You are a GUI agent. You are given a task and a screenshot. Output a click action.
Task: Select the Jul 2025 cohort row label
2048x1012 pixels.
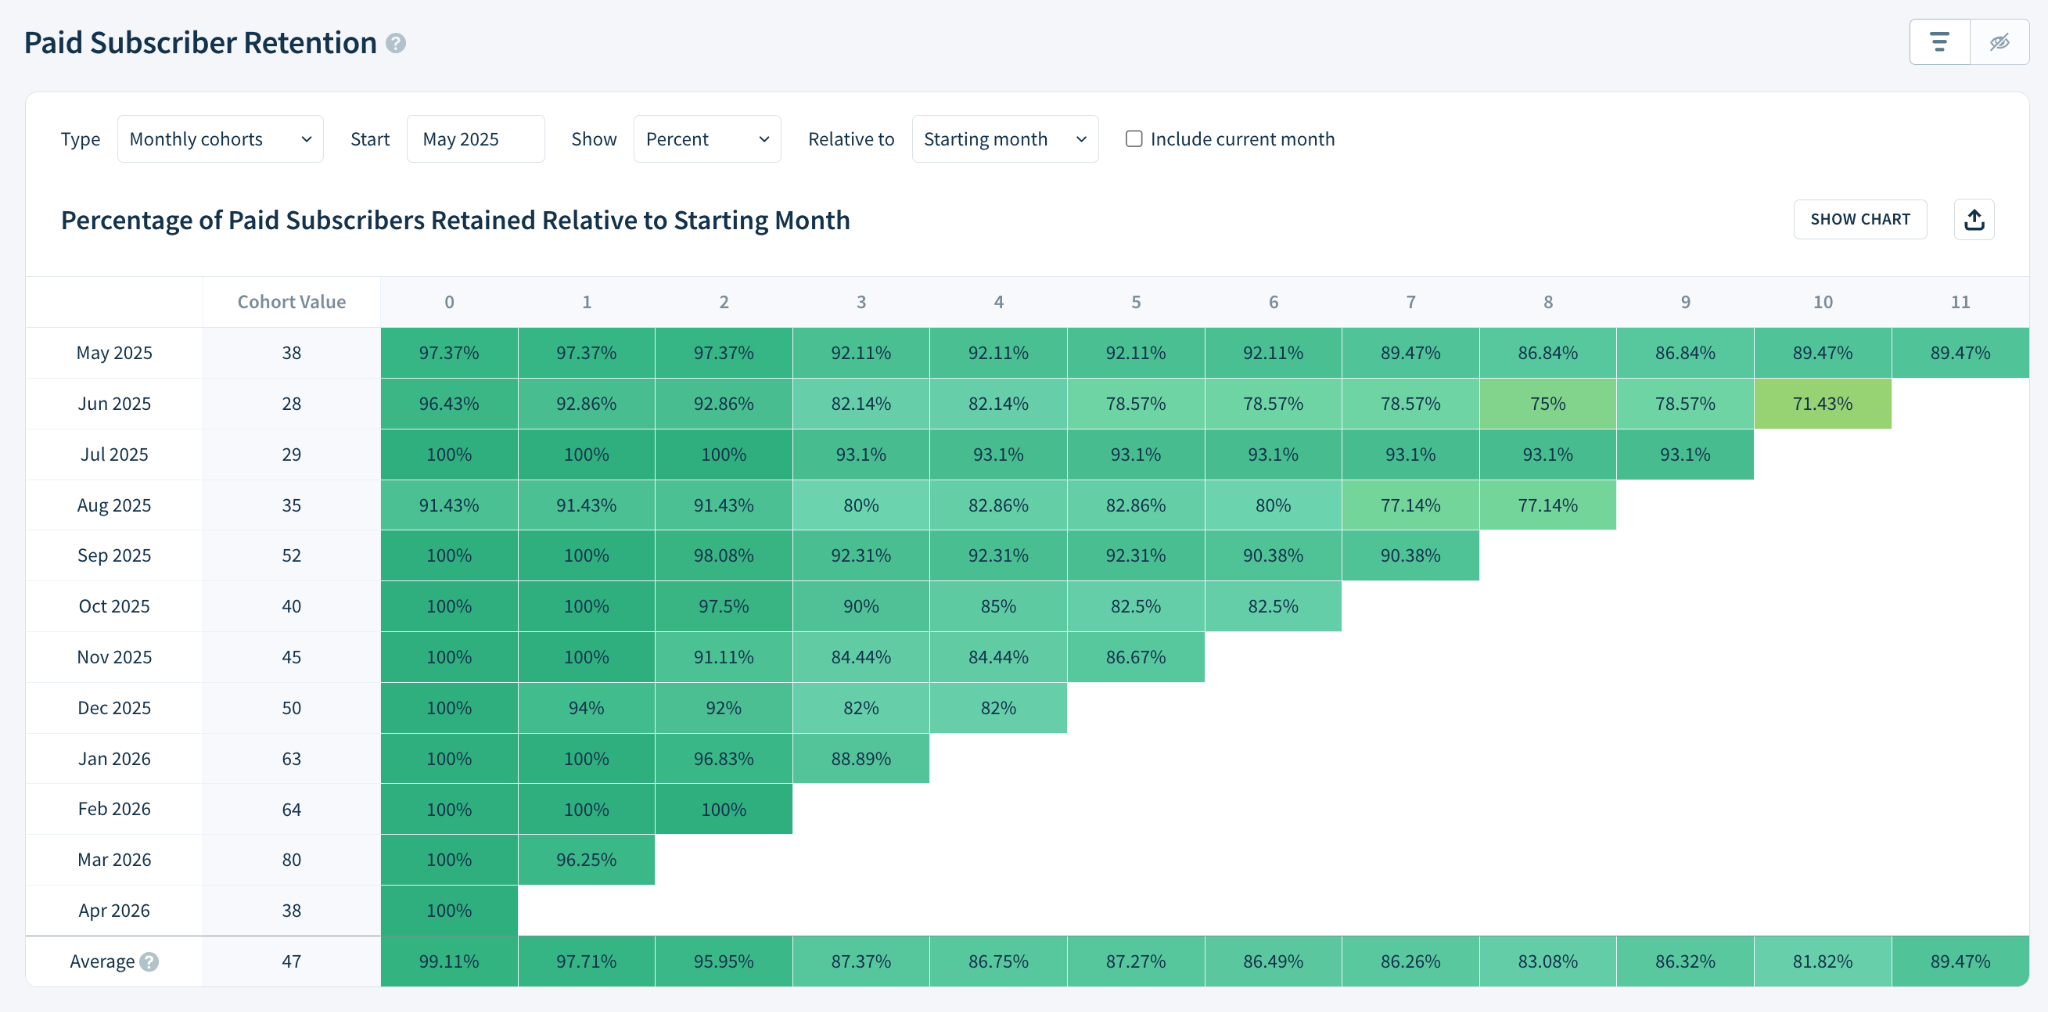pos(114,455)
